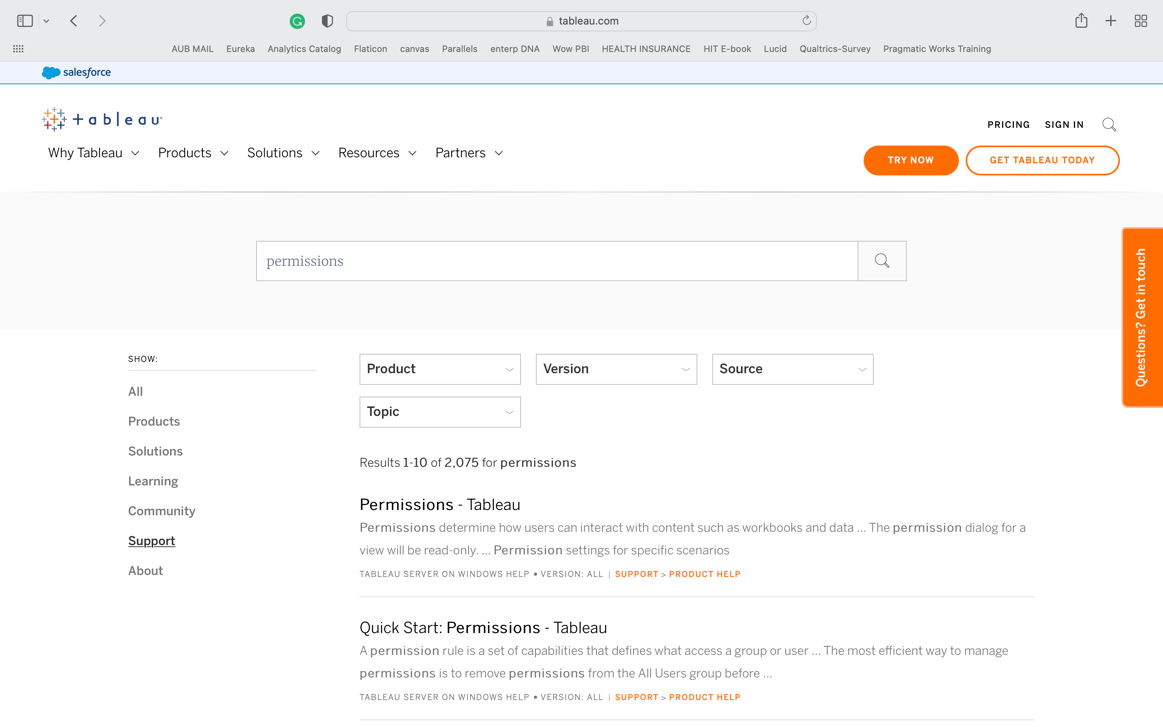Image resolution: width=1163 pixels, height=727 pixels.
Task: Open the enterp DNA bookmark
Action: pos(515,49)
